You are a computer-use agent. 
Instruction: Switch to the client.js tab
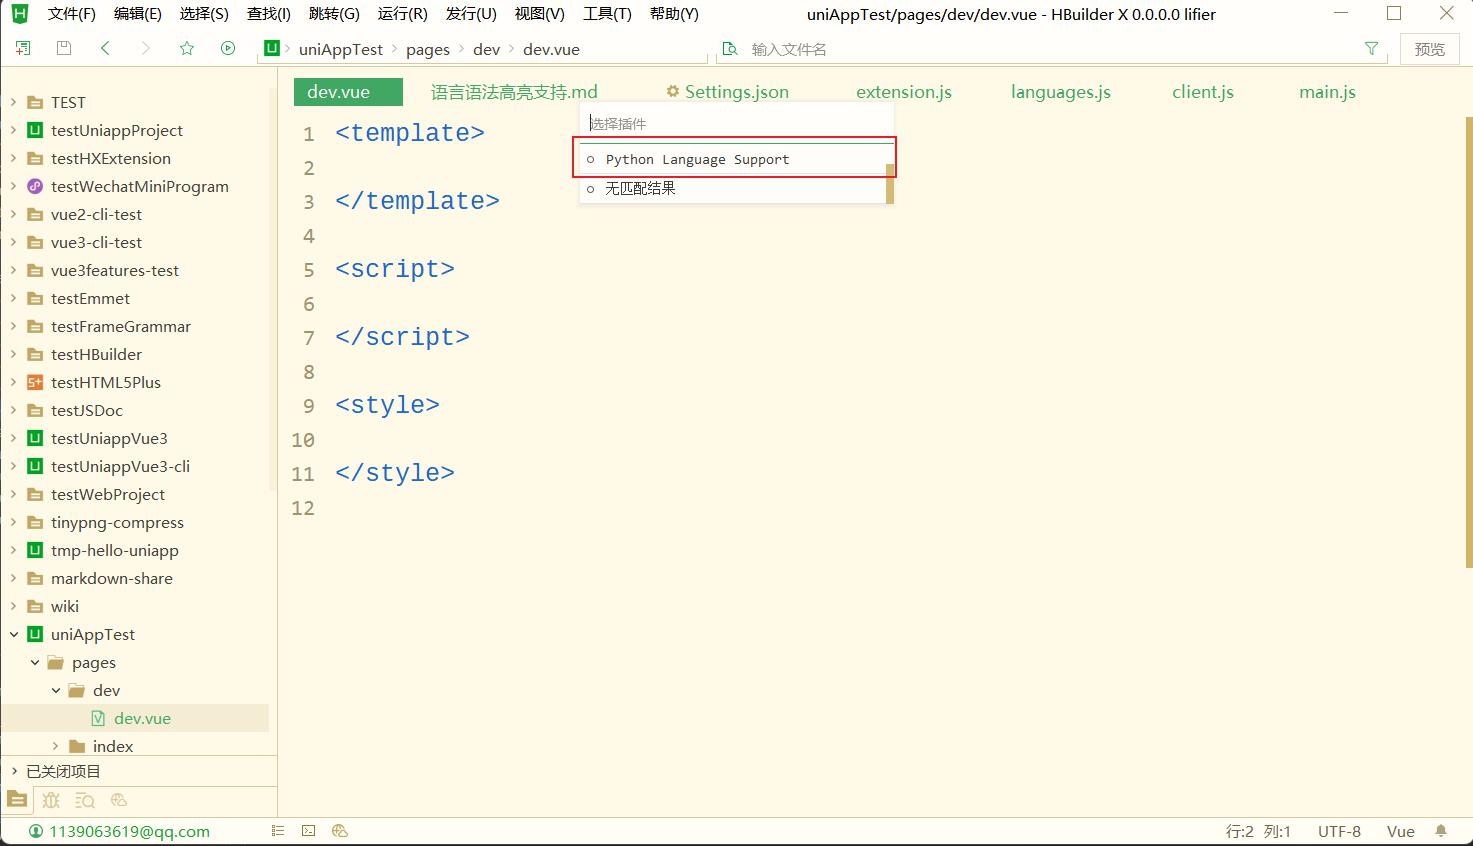point(1203,92)
